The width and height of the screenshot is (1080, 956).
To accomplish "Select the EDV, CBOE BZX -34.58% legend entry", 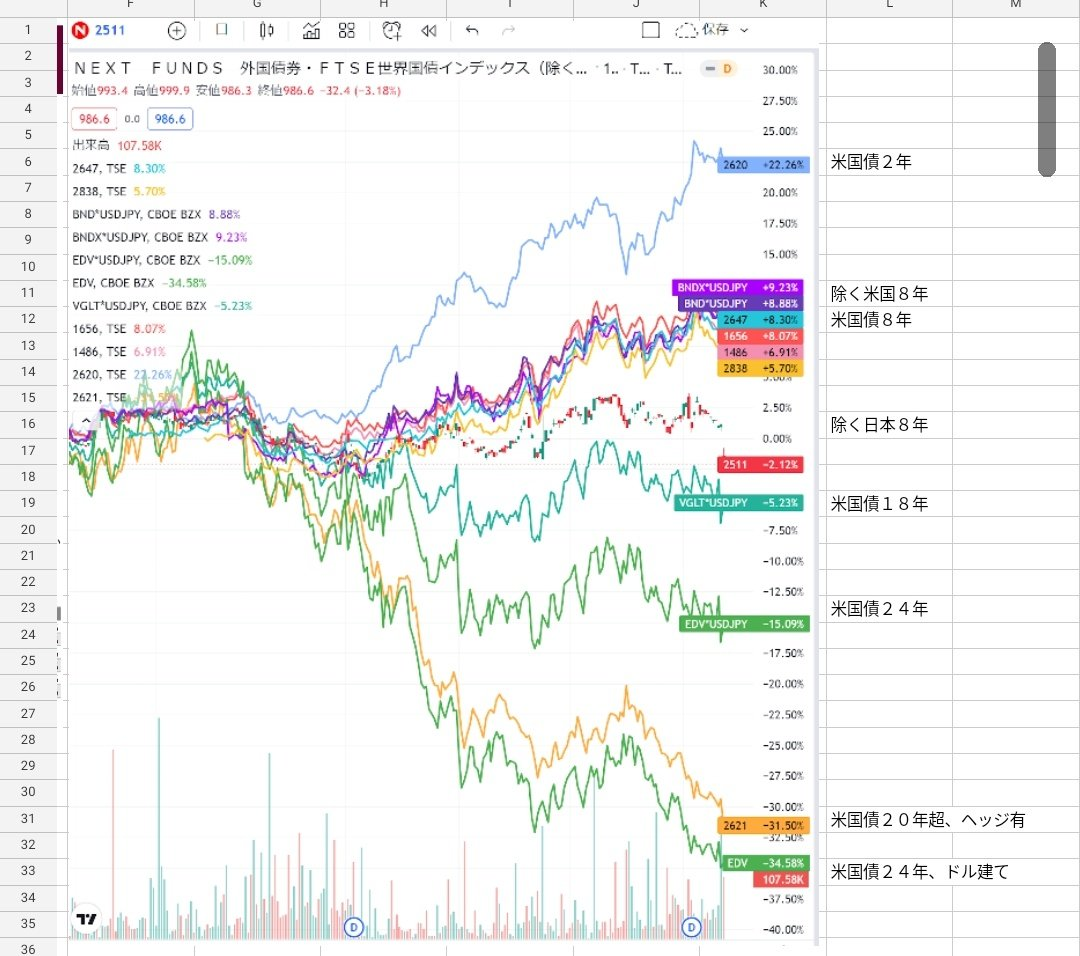I will coord(139,283).
